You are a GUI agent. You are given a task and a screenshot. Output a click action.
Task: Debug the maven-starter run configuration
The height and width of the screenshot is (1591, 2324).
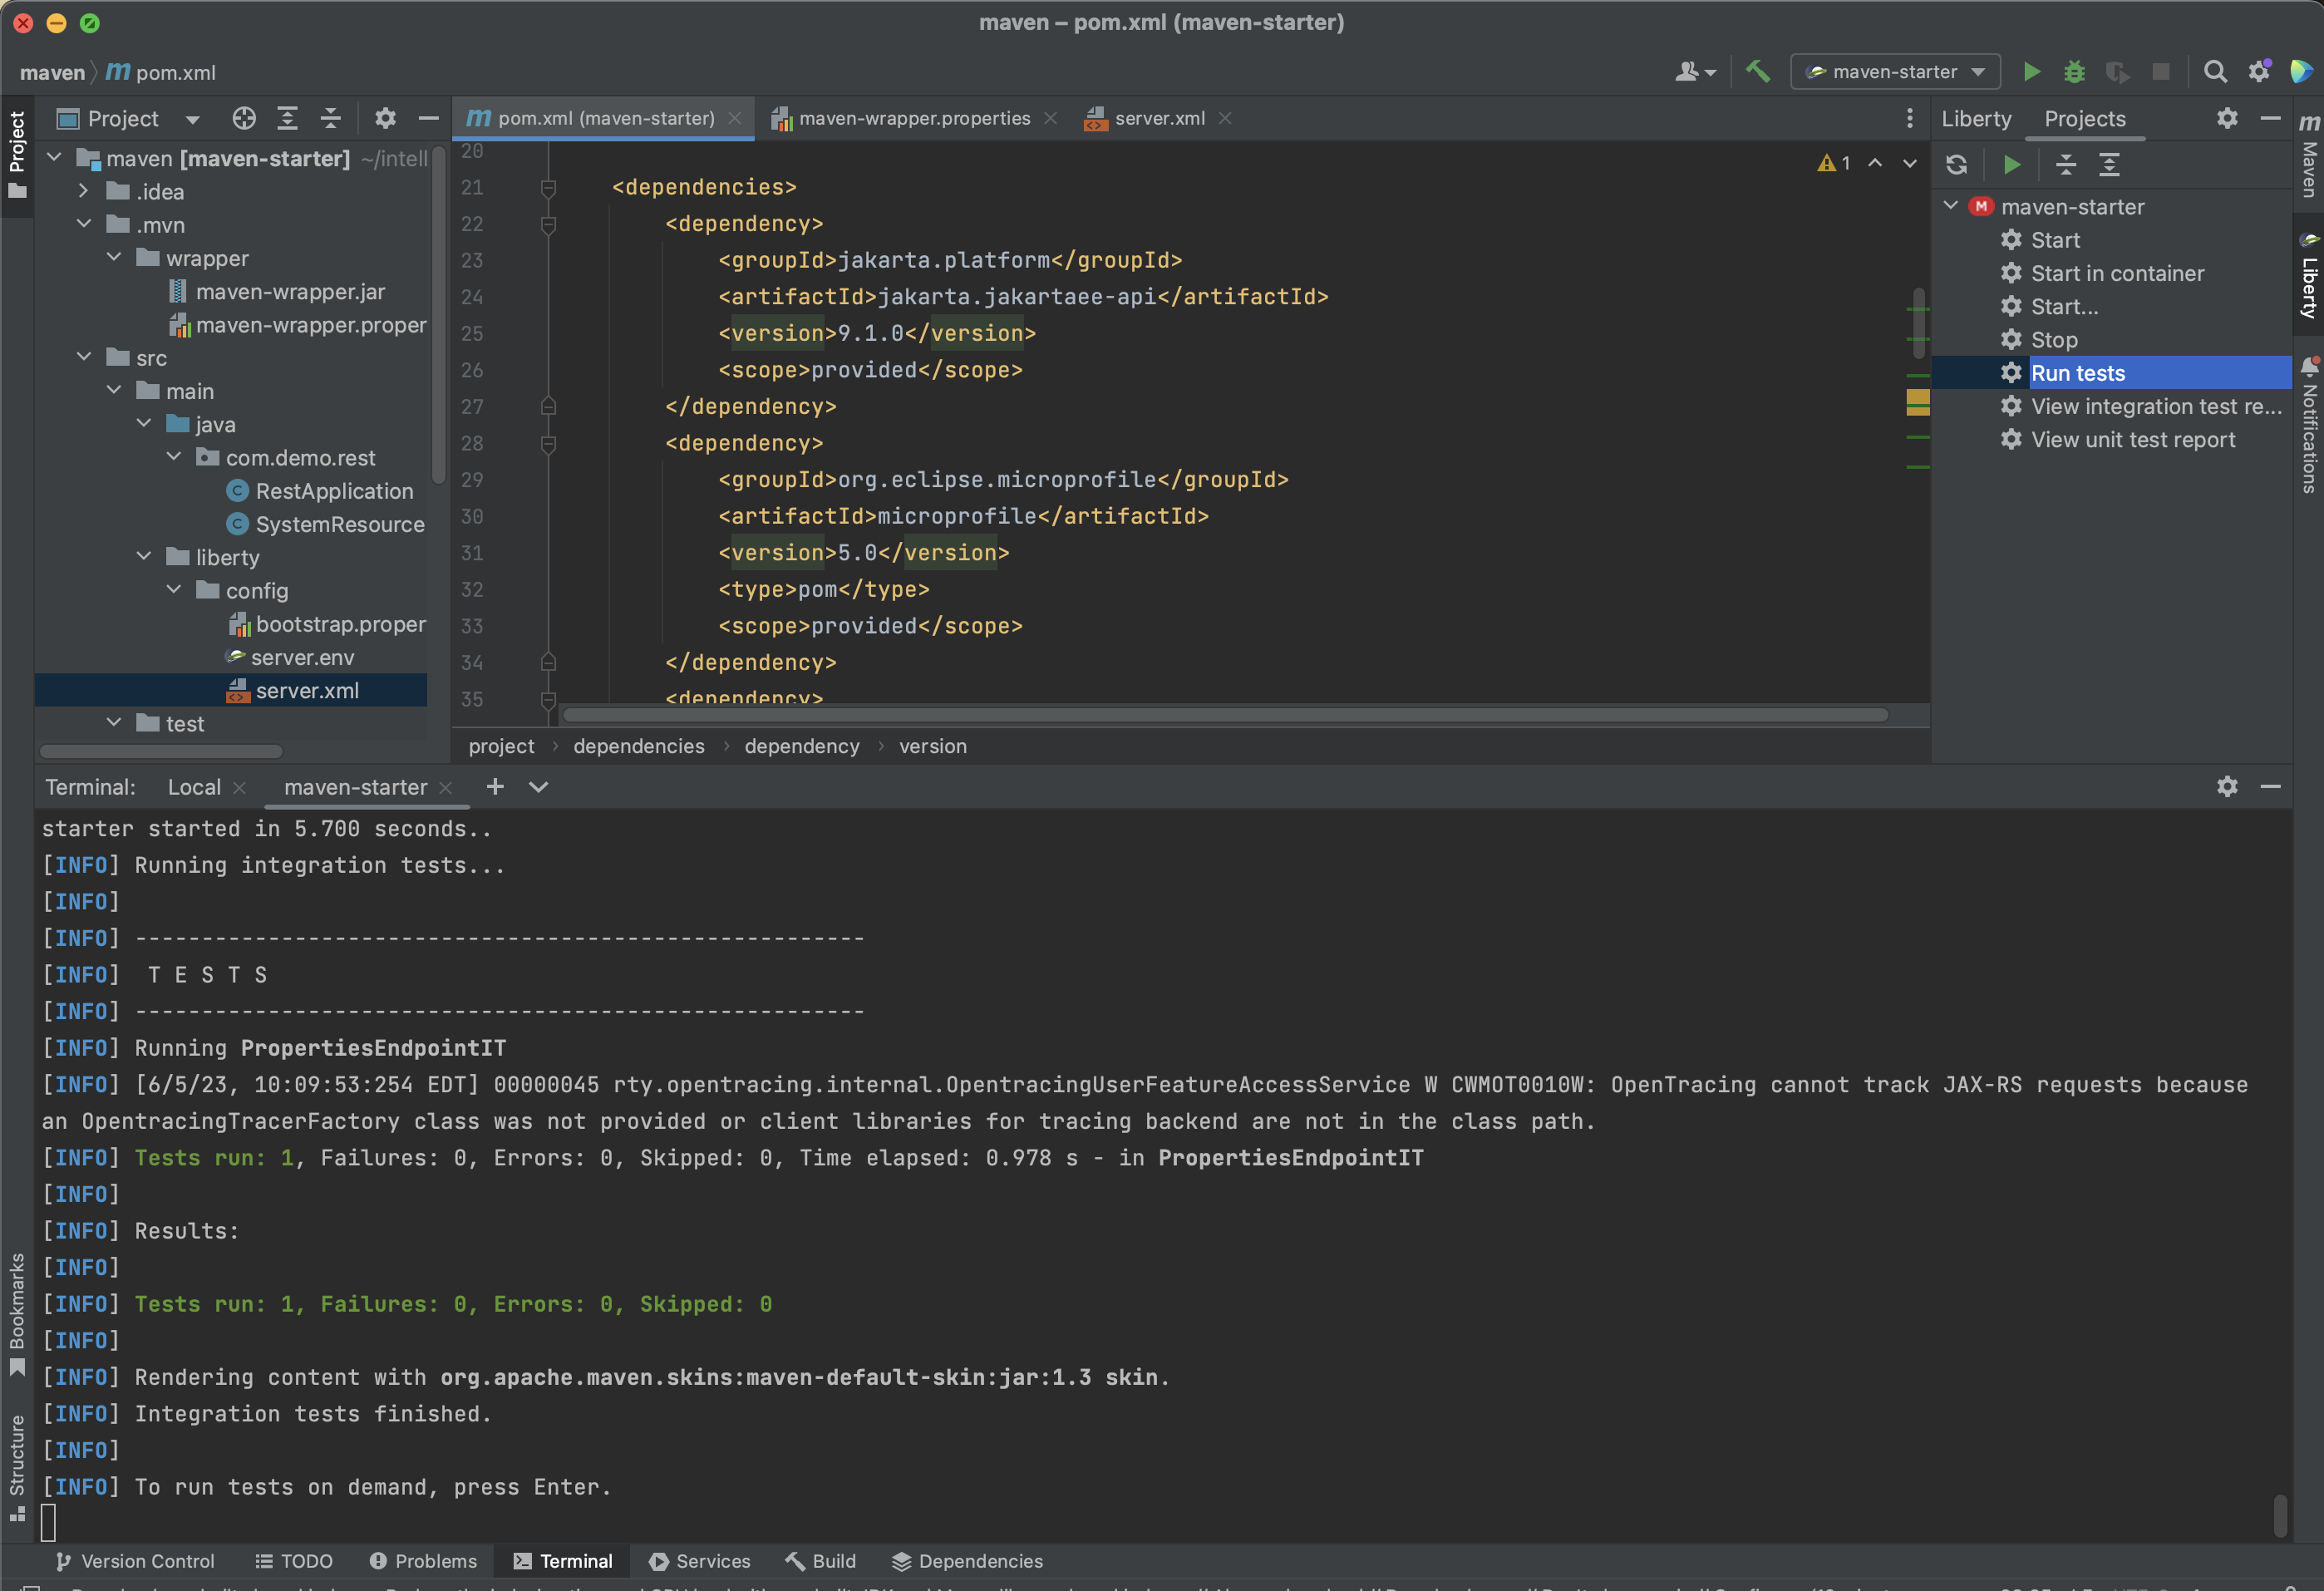[2074, 71]
